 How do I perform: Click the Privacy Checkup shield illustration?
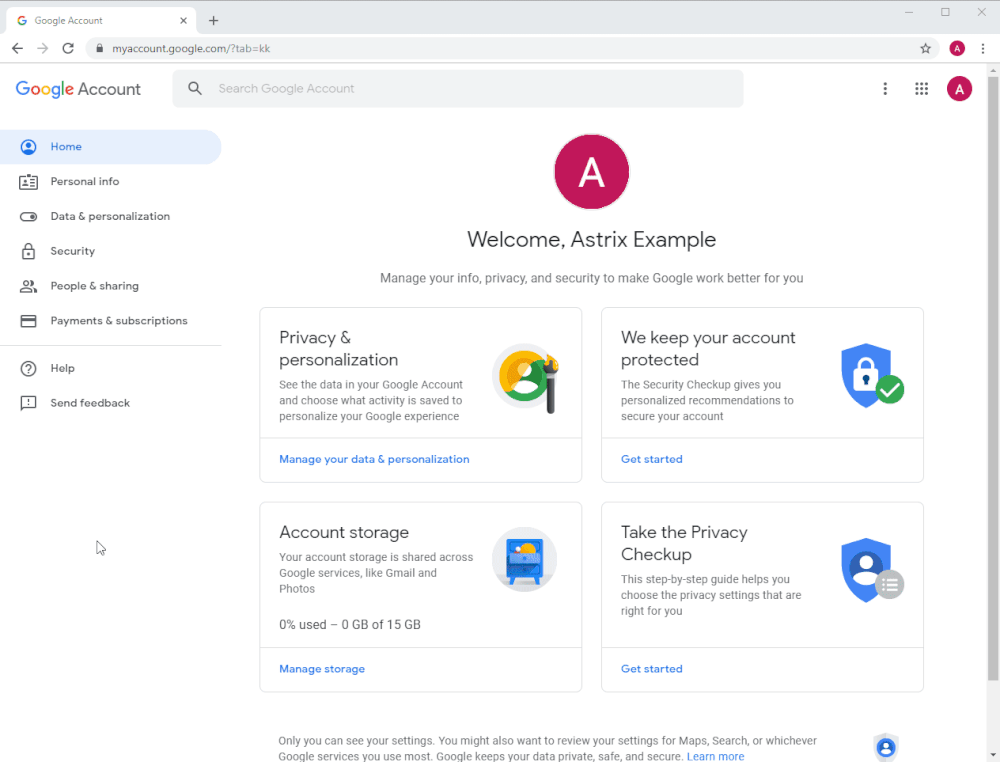[x=872, y=569]
